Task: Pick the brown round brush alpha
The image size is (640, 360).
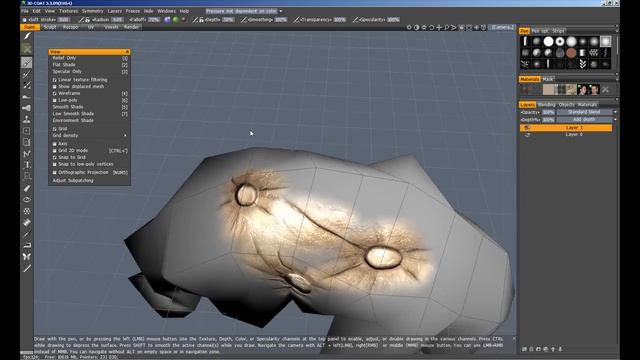Action: pyautogui.click(x=571, y=53)
